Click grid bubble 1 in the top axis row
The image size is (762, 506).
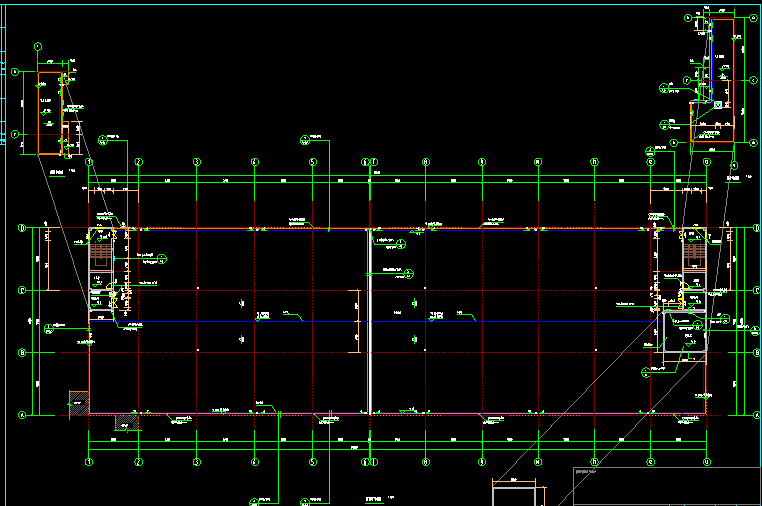click(x=89, y=161)
